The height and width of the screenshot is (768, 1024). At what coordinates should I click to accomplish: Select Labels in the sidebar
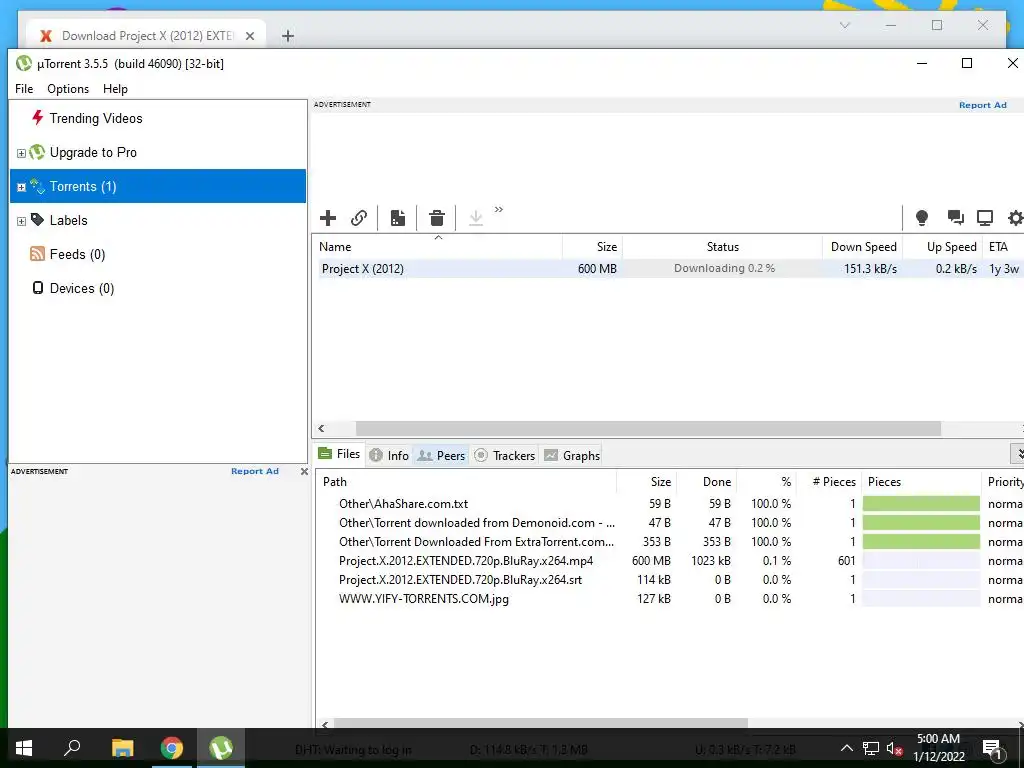69,220
